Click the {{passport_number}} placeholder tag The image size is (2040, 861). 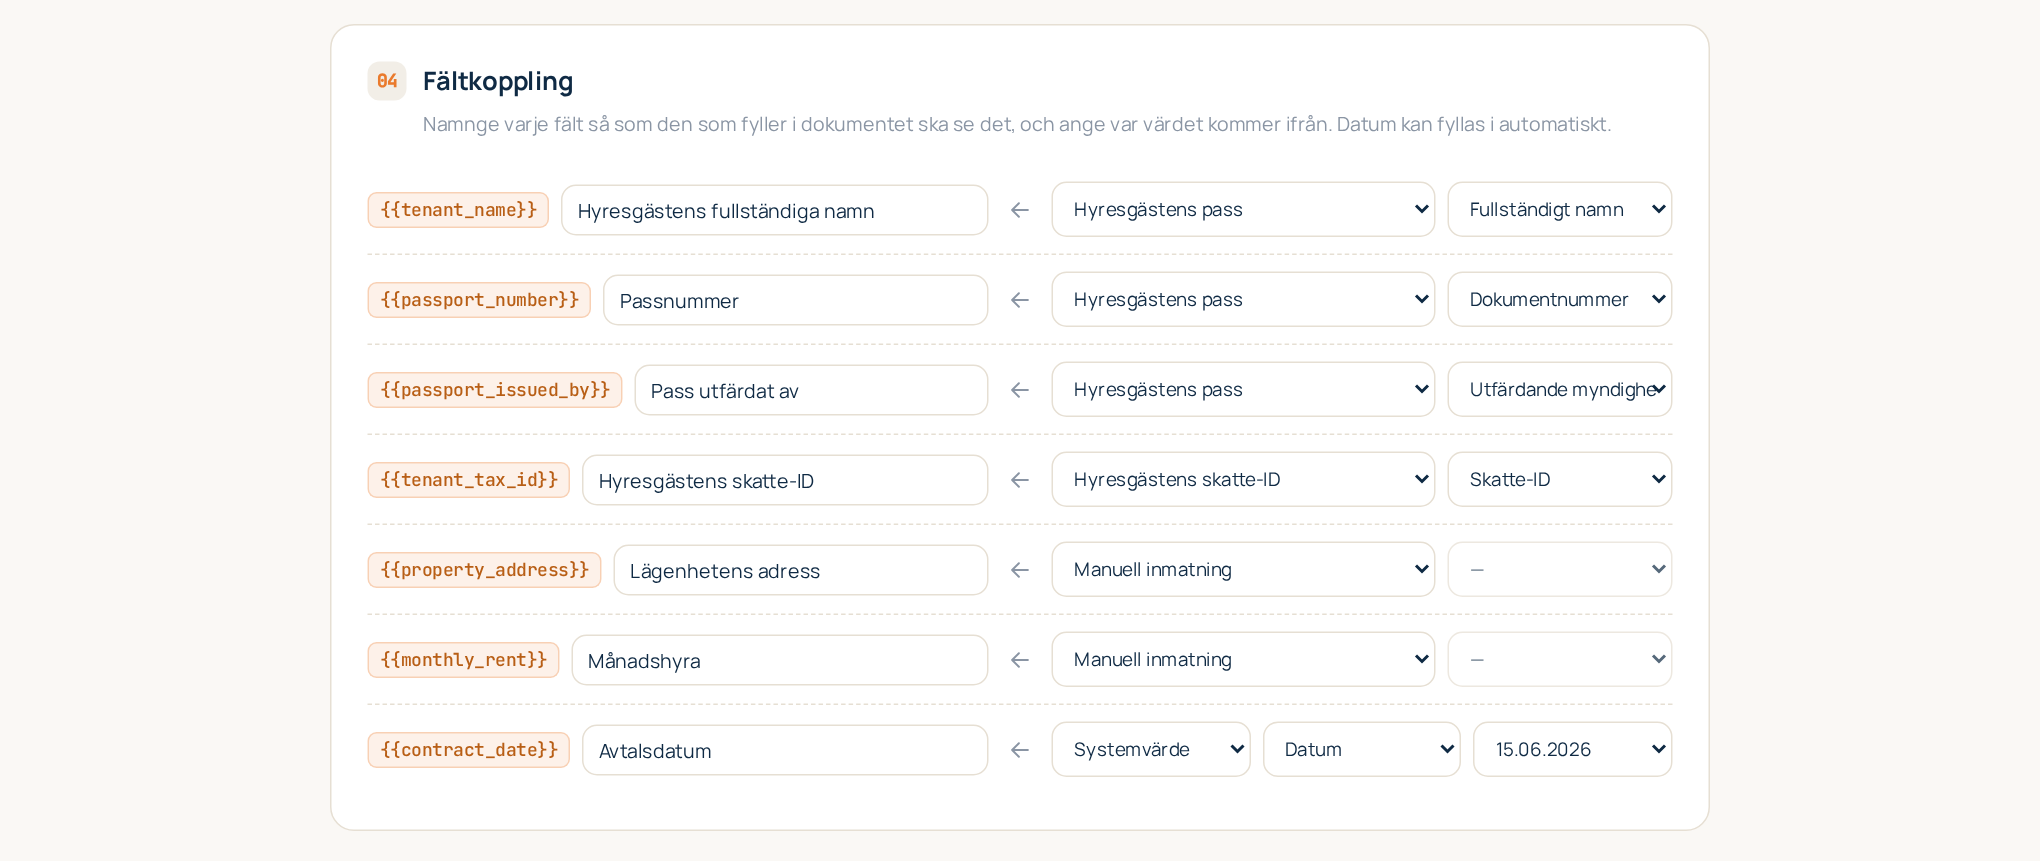479,300
